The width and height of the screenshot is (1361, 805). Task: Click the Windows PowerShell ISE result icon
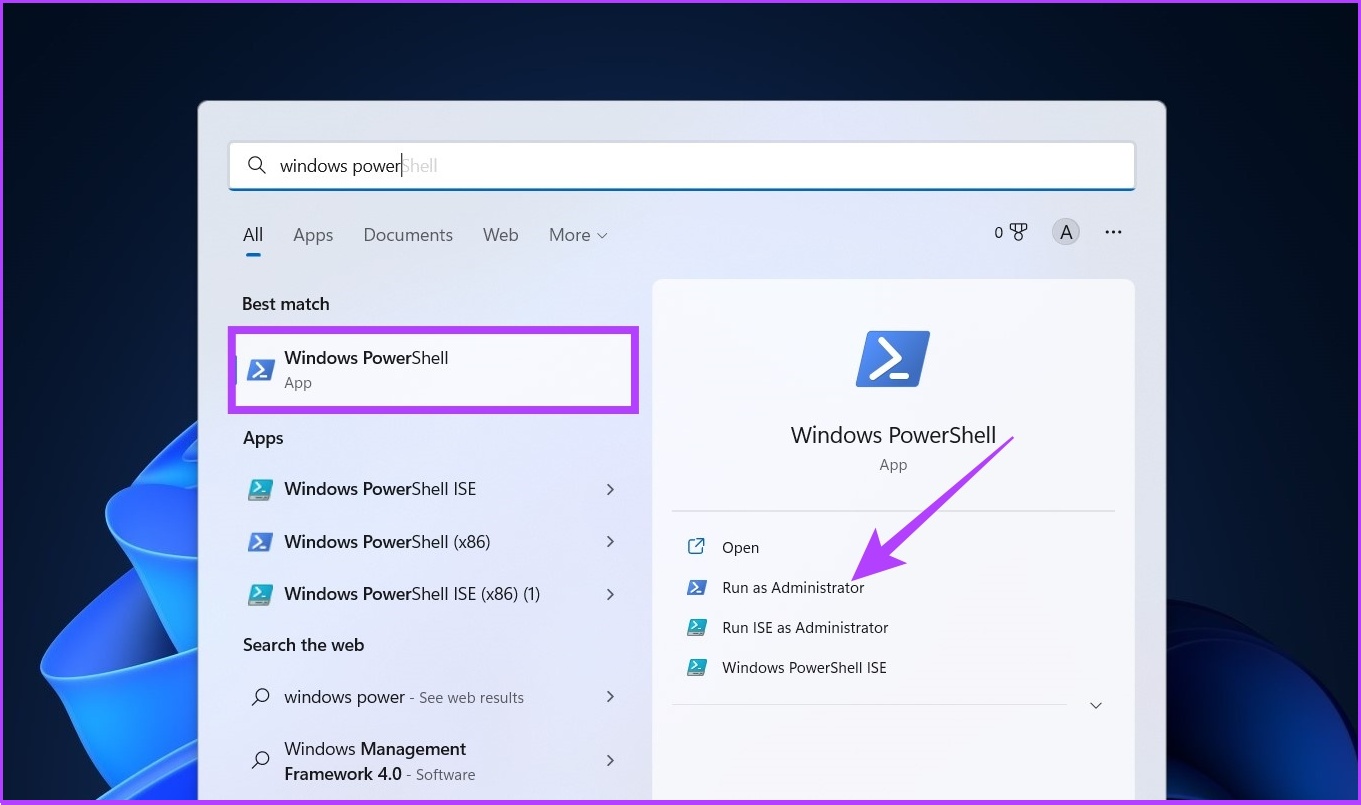[260, 489]
